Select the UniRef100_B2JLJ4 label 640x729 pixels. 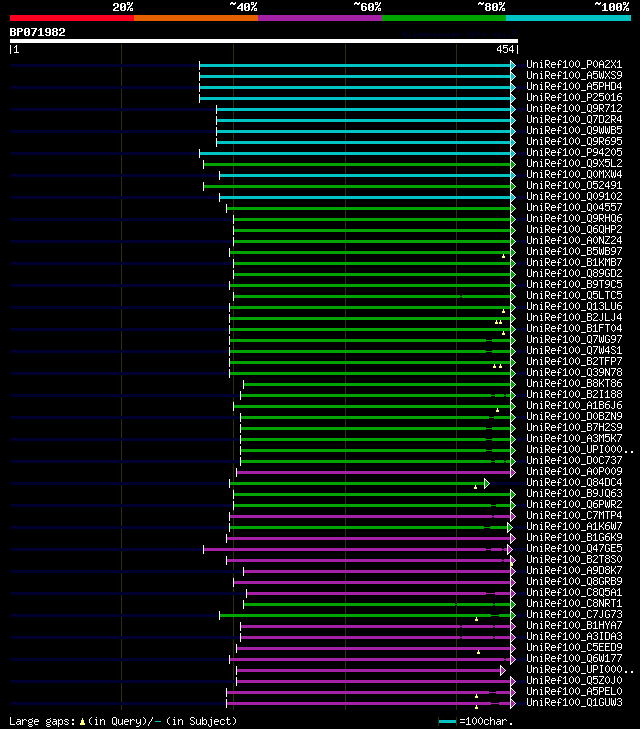coord(574,318)
